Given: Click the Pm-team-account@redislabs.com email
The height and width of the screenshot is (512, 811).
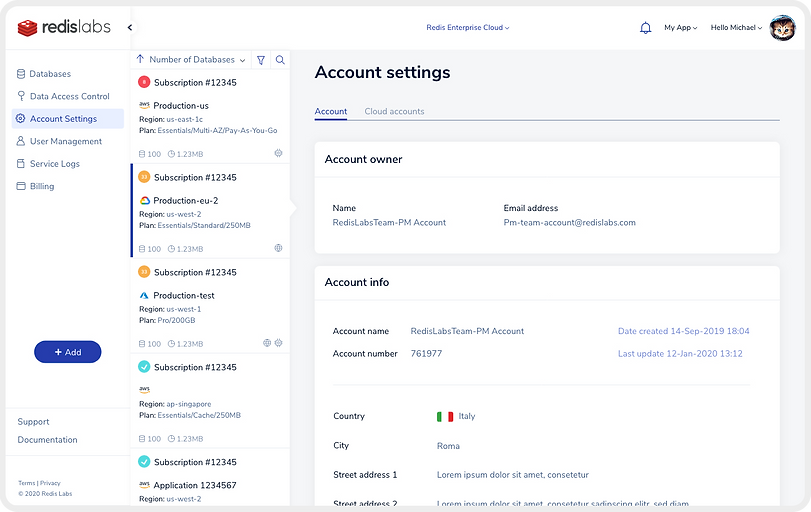Looking at the screenshot, I should 569,222.
